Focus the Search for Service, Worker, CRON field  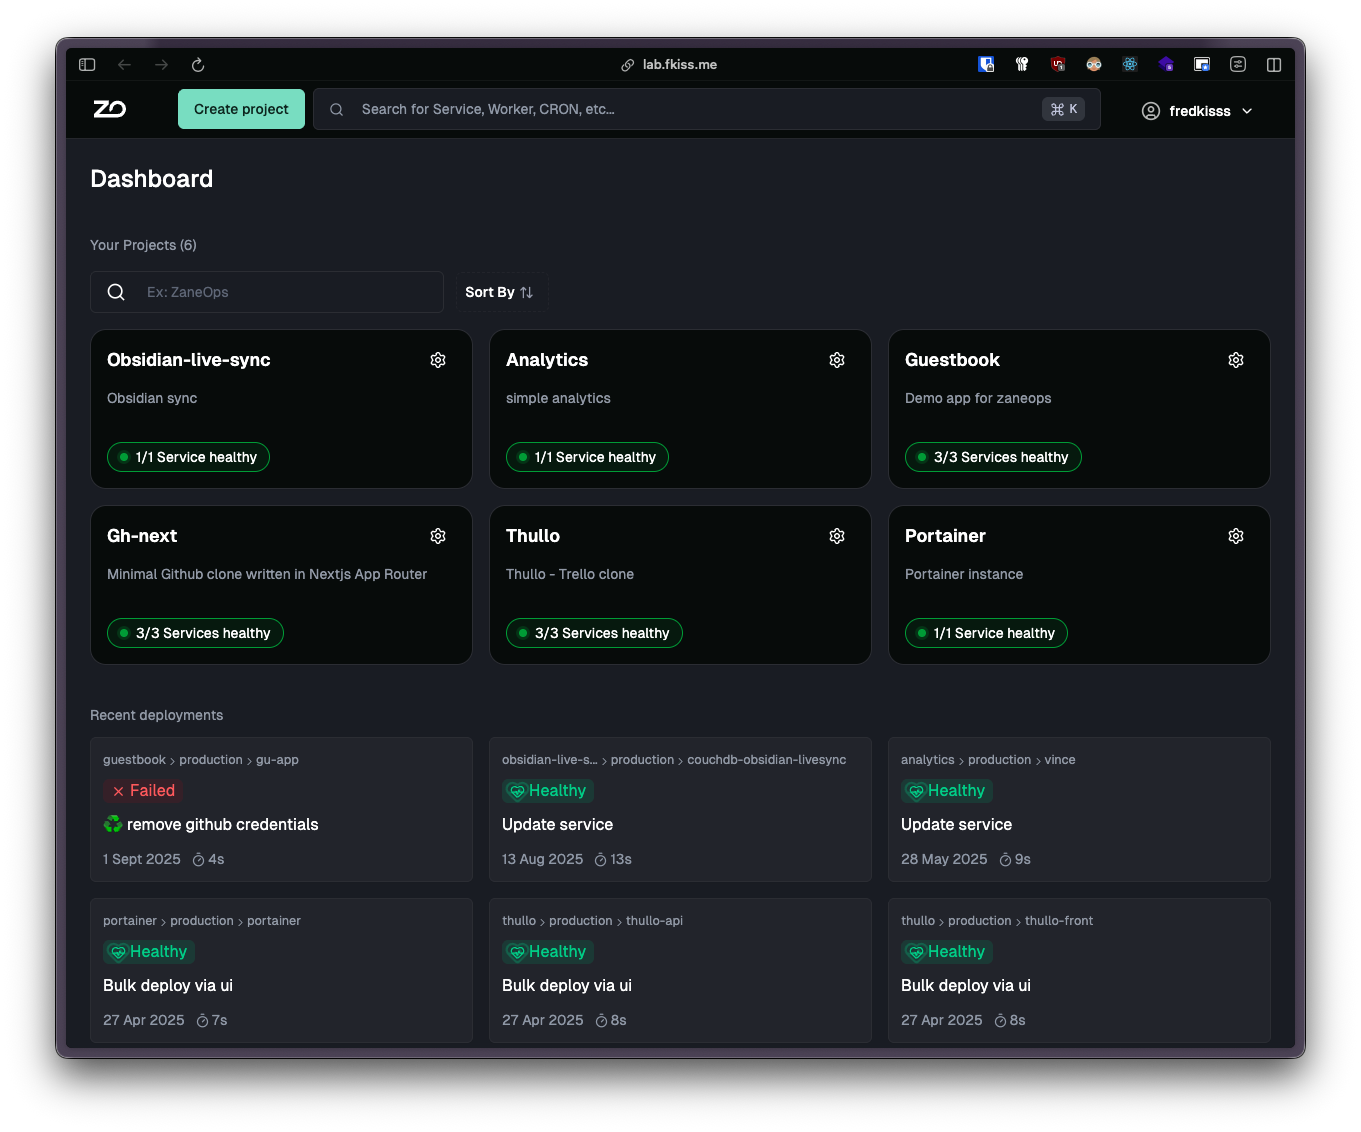[707, 109]
